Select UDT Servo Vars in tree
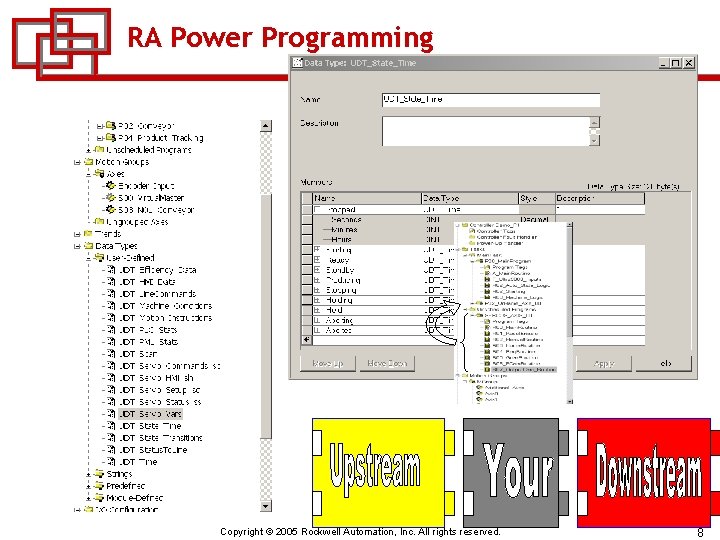Screen dimensions: 720x540 (150, 414)
